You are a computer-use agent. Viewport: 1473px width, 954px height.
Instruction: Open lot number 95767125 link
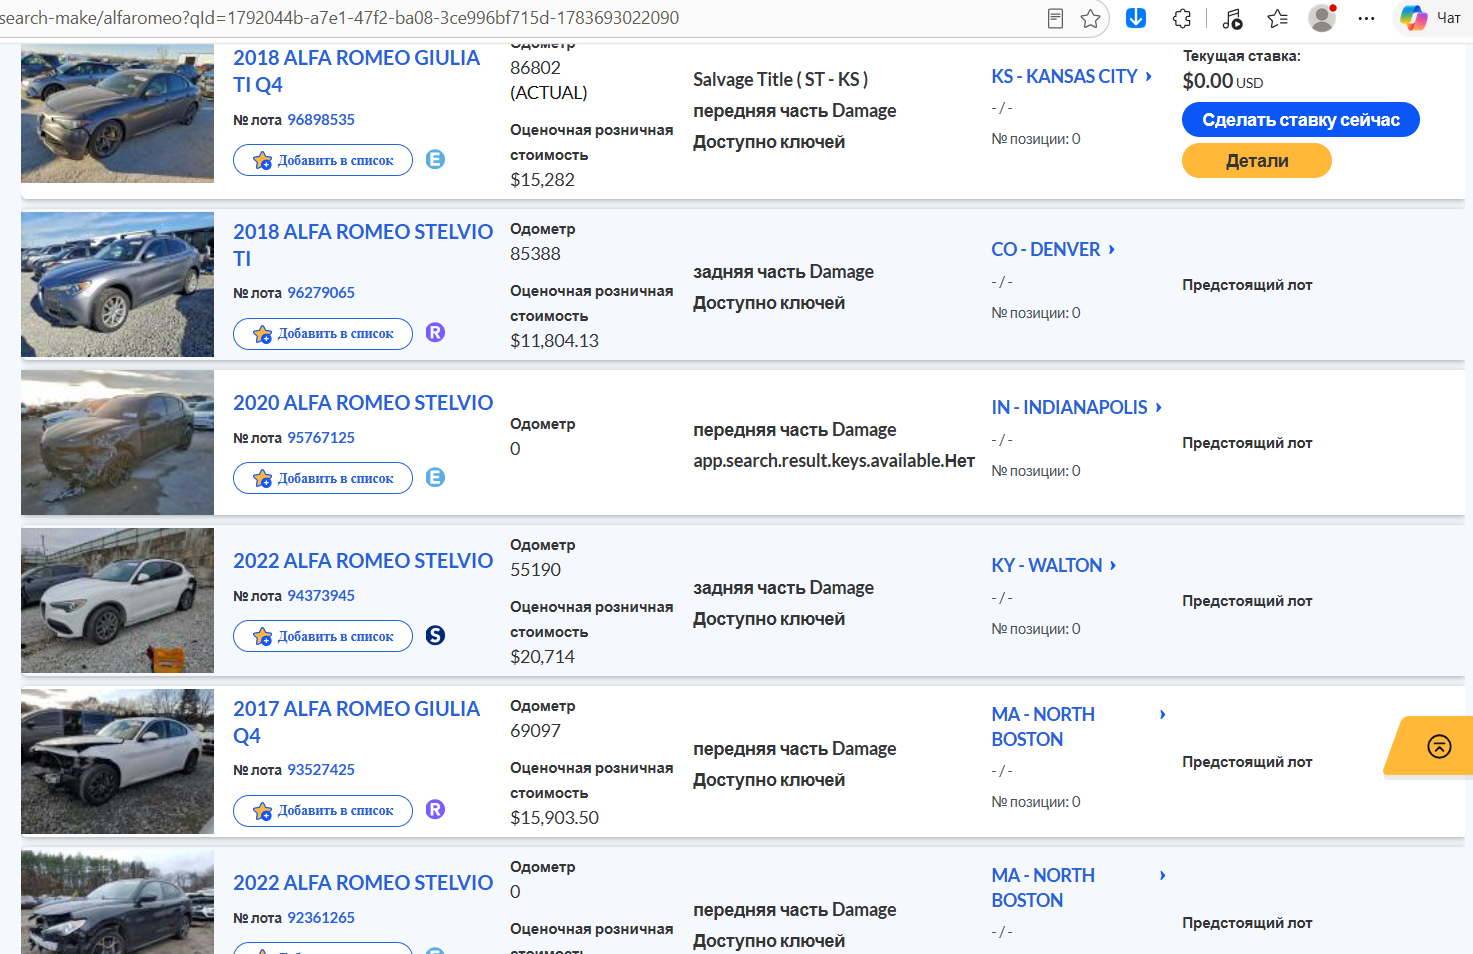pyautogui.click(x=321, y=437)
